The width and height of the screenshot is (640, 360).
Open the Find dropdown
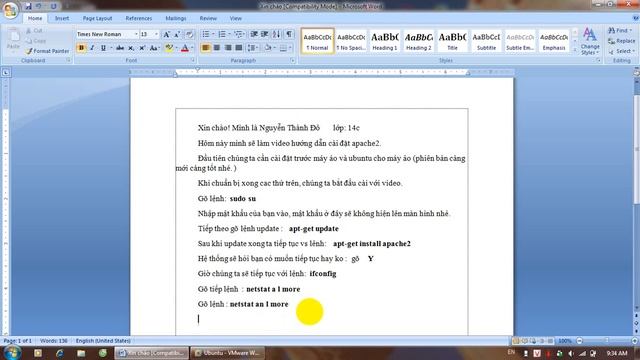tap(631, 31)
